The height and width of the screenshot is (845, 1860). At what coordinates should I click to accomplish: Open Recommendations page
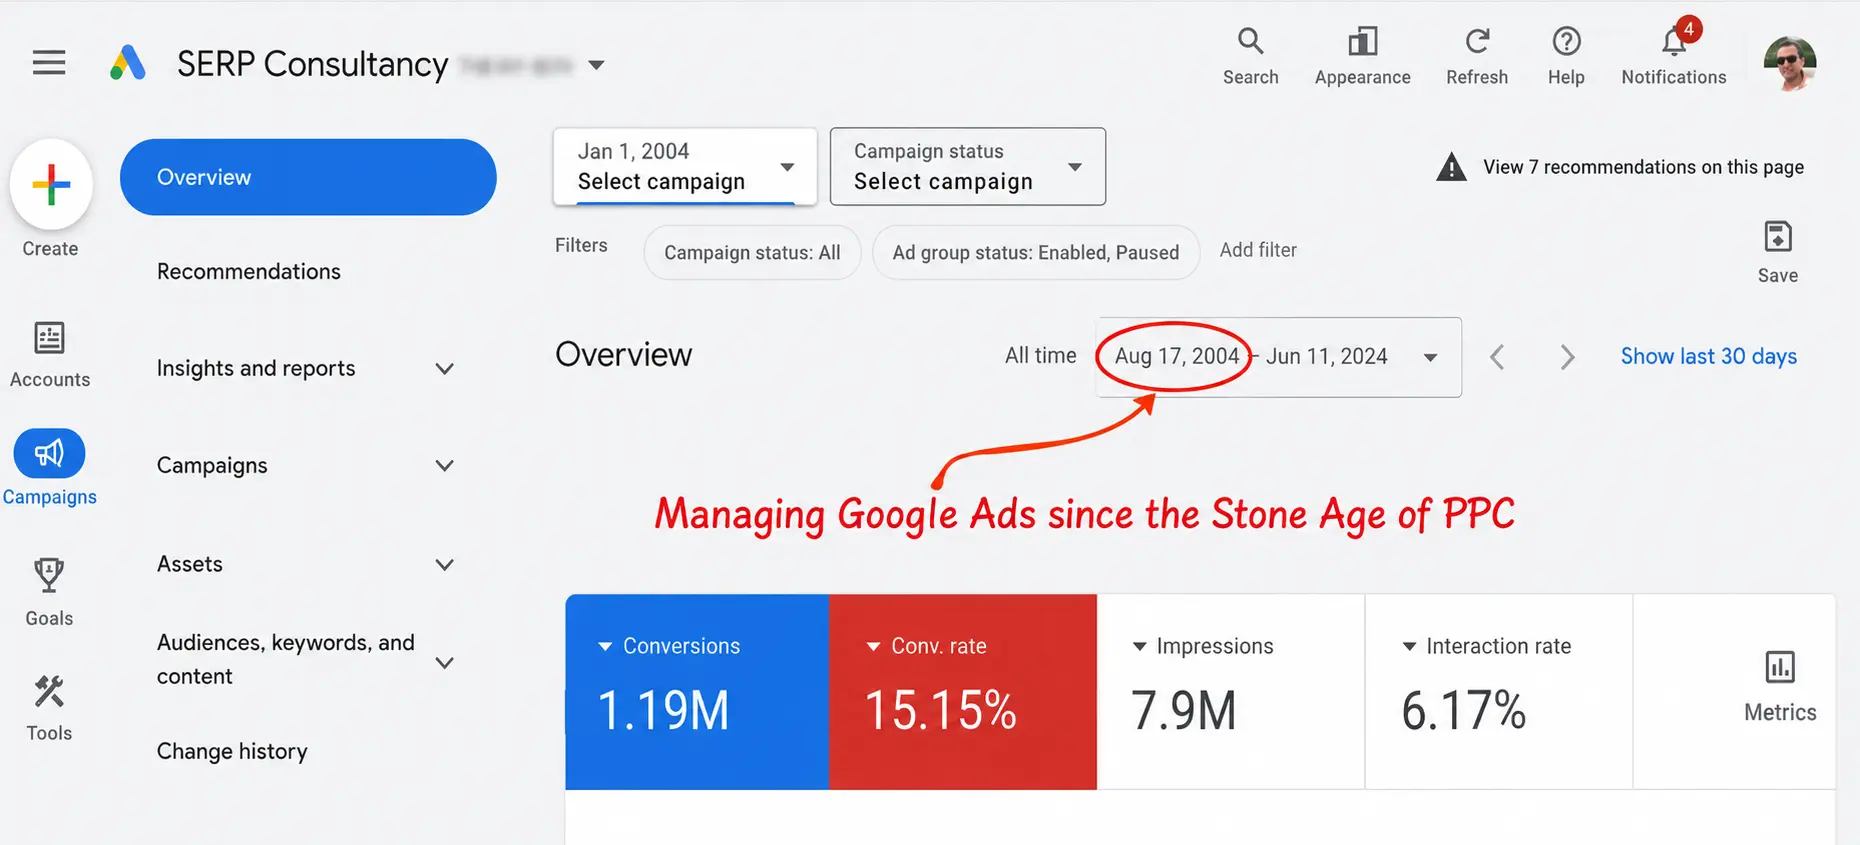point(249,271)
